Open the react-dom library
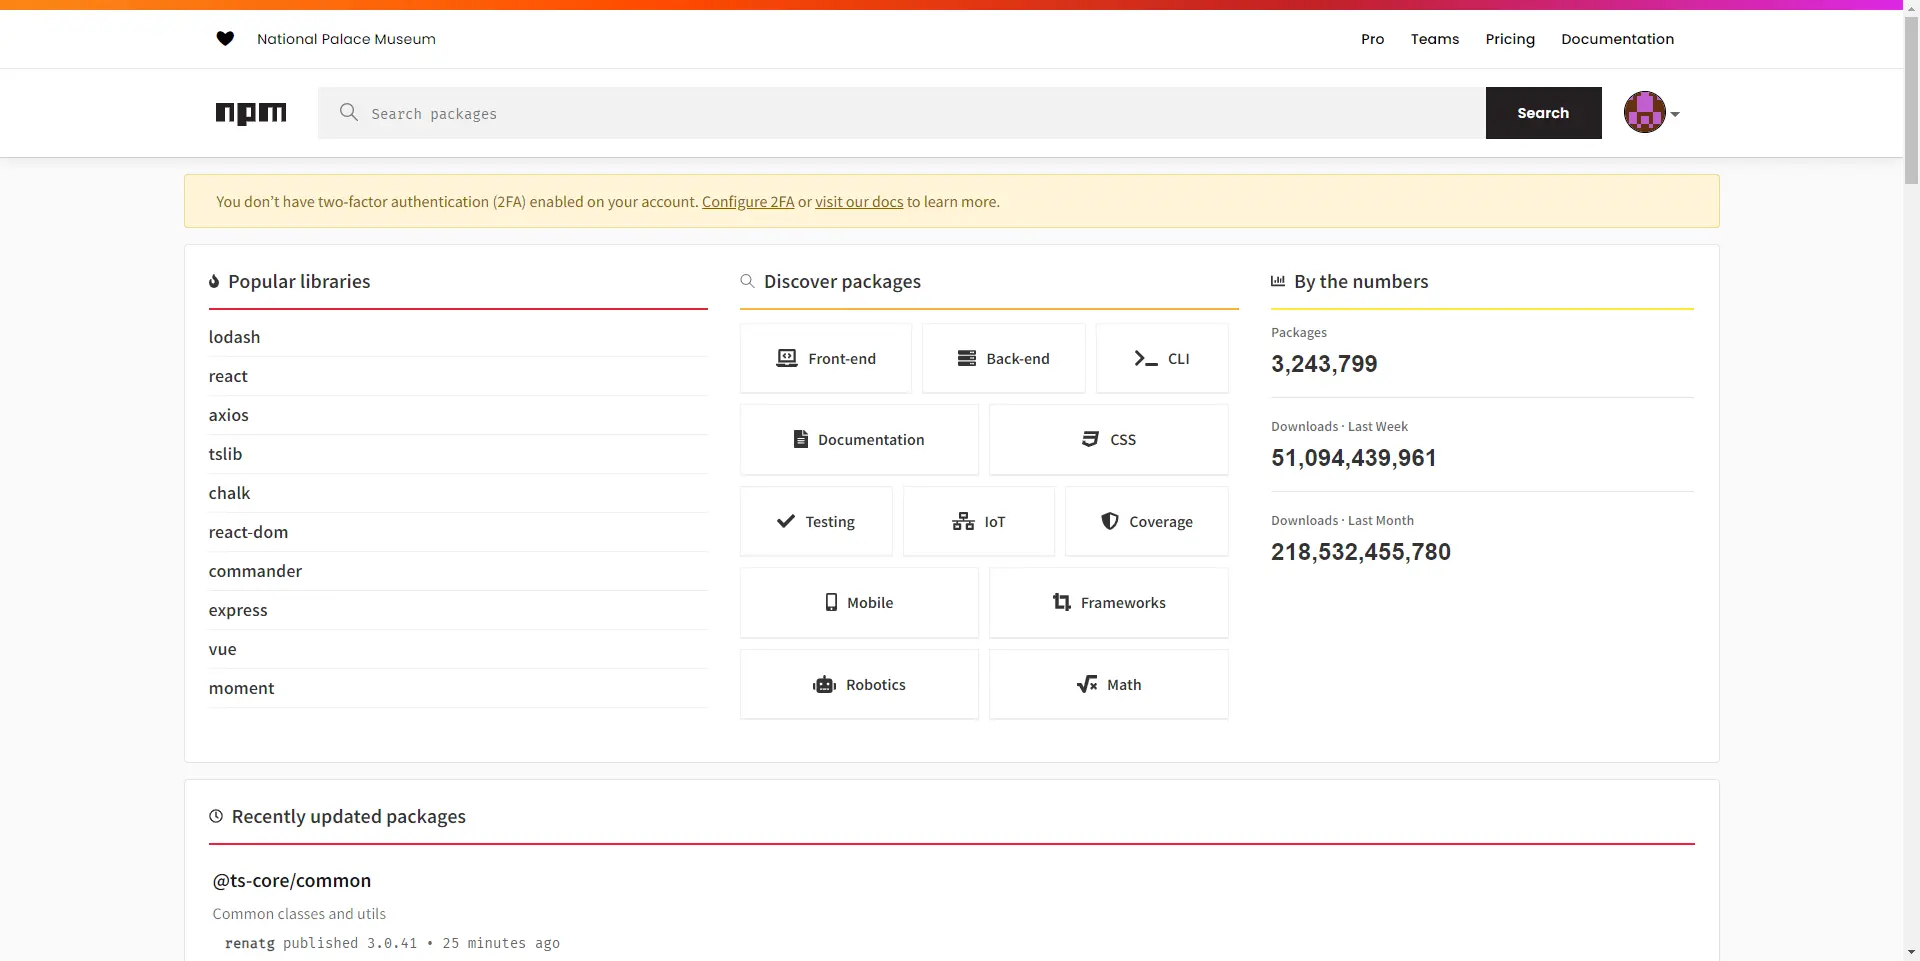This screenshot has height=961, width=1920. 248,532
